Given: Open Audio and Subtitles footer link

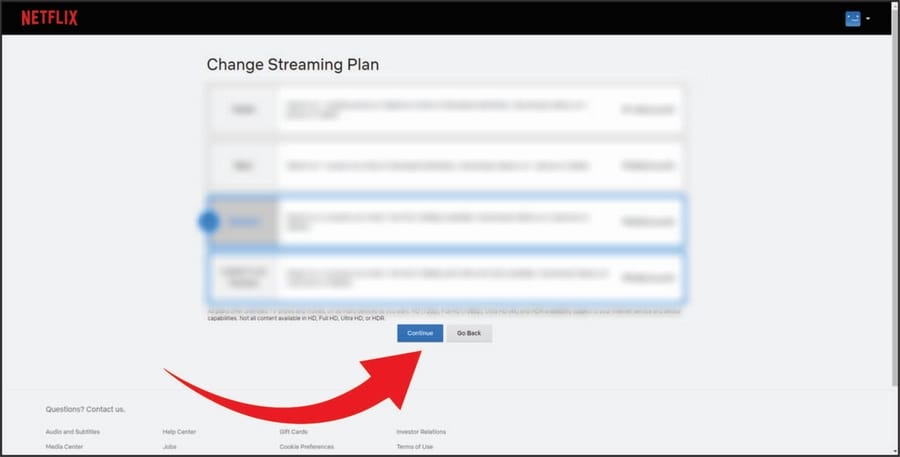Looking at the screenshot, I should coord(73,432).
